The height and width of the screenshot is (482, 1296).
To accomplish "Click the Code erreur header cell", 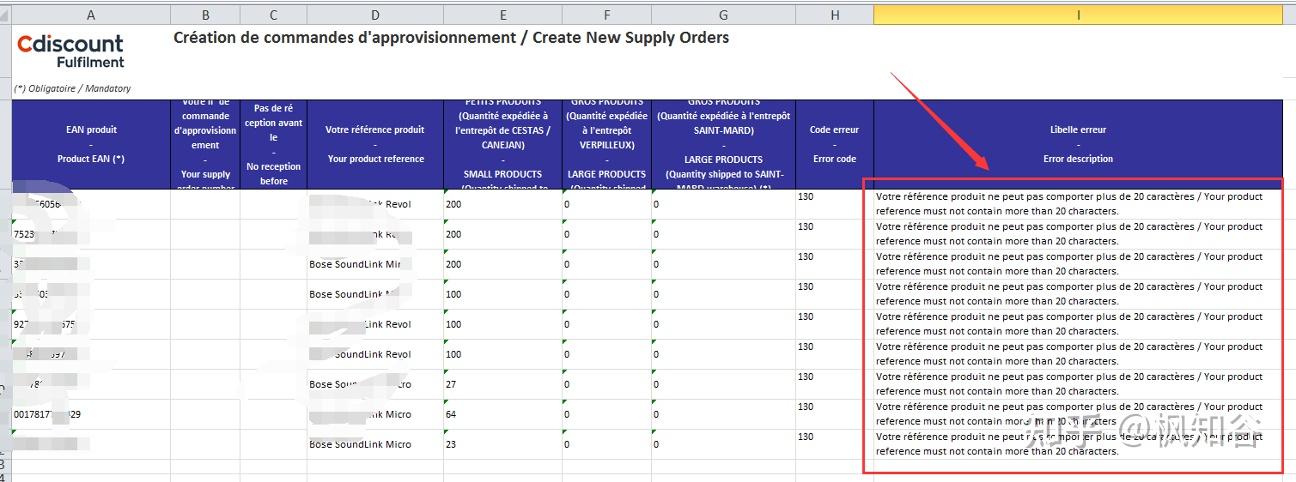I will tap(834, 144).
